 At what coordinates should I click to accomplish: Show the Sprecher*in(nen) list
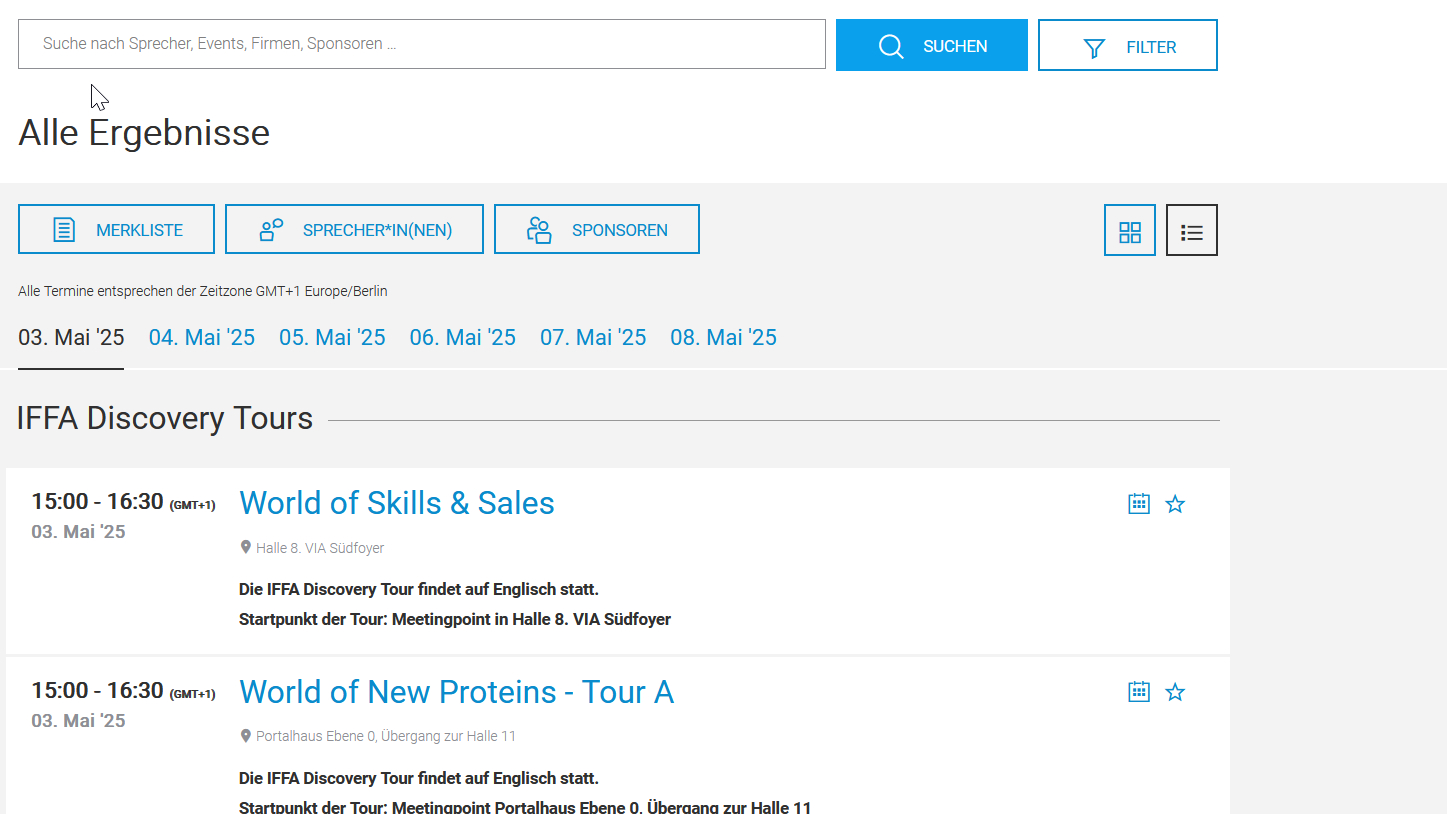tap(354, 230)
